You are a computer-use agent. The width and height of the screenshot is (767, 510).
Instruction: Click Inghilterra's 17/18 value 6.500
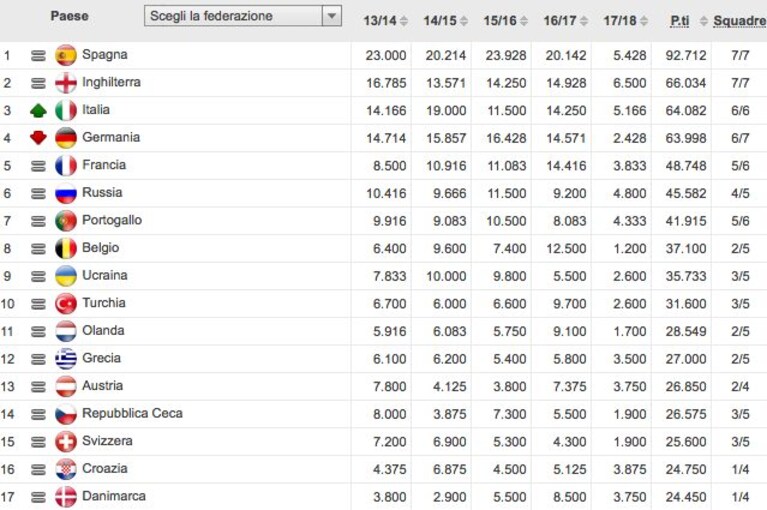(x=630, y=83)
